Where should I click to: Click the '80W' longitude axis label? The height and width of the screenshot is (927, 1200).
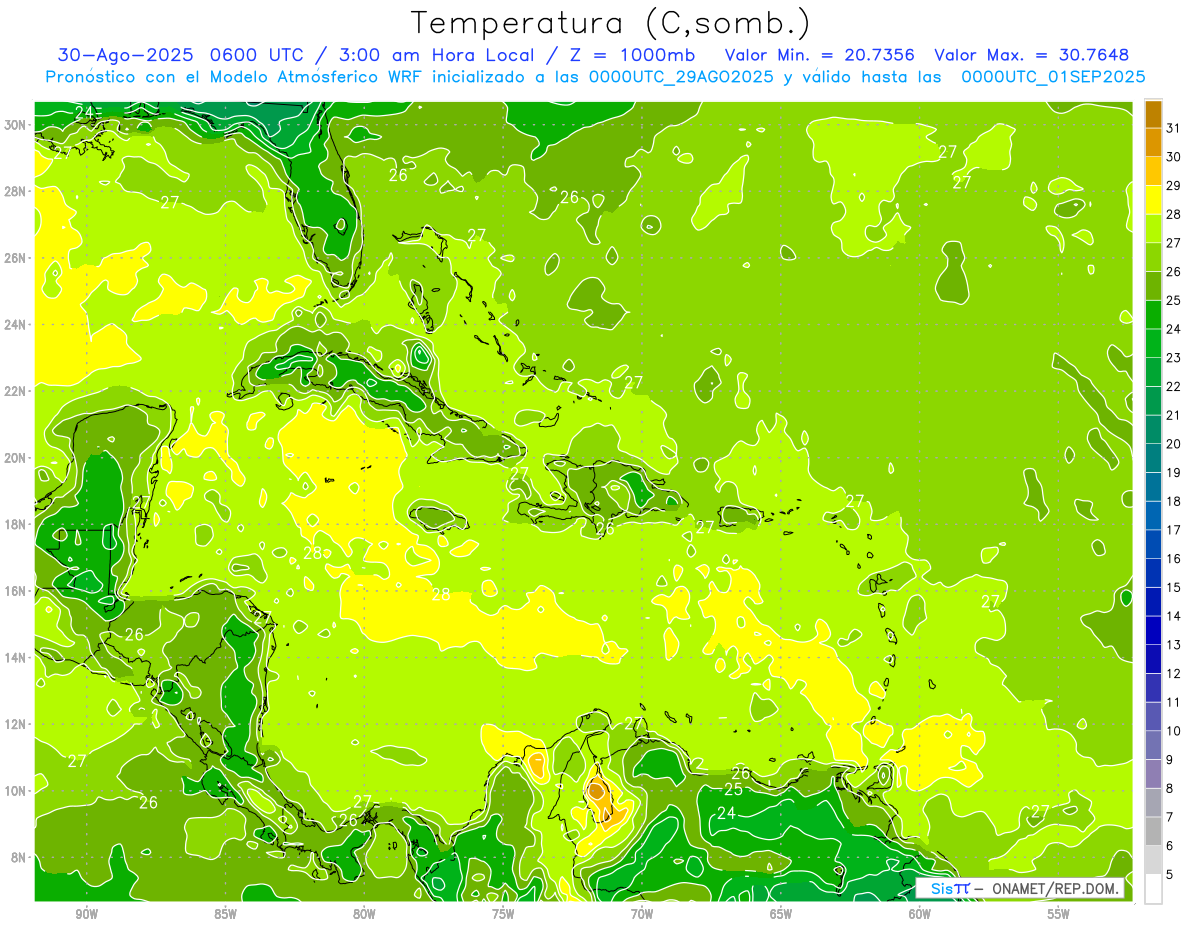(364, 914)
